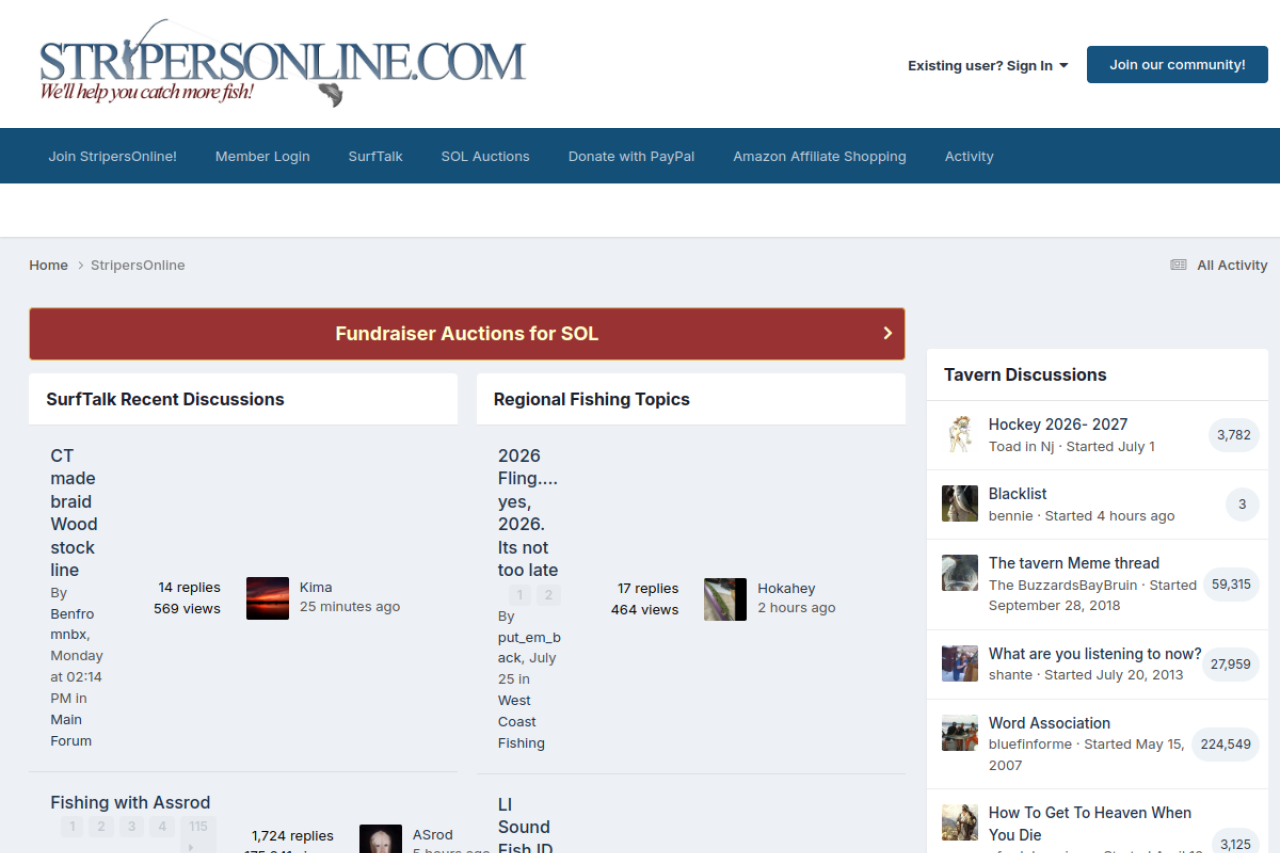Click shante's avatar beside listening topic
The width and height of the screenshot is (1280, 853).
960,663
